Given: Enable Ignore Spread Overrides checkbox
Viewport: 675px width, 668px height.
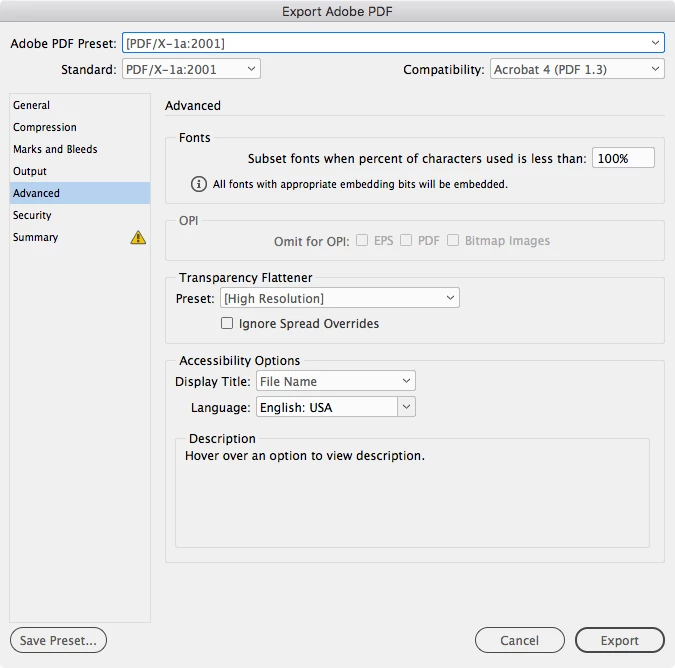Looking at the screenshot, I should (x=227, y=323).
